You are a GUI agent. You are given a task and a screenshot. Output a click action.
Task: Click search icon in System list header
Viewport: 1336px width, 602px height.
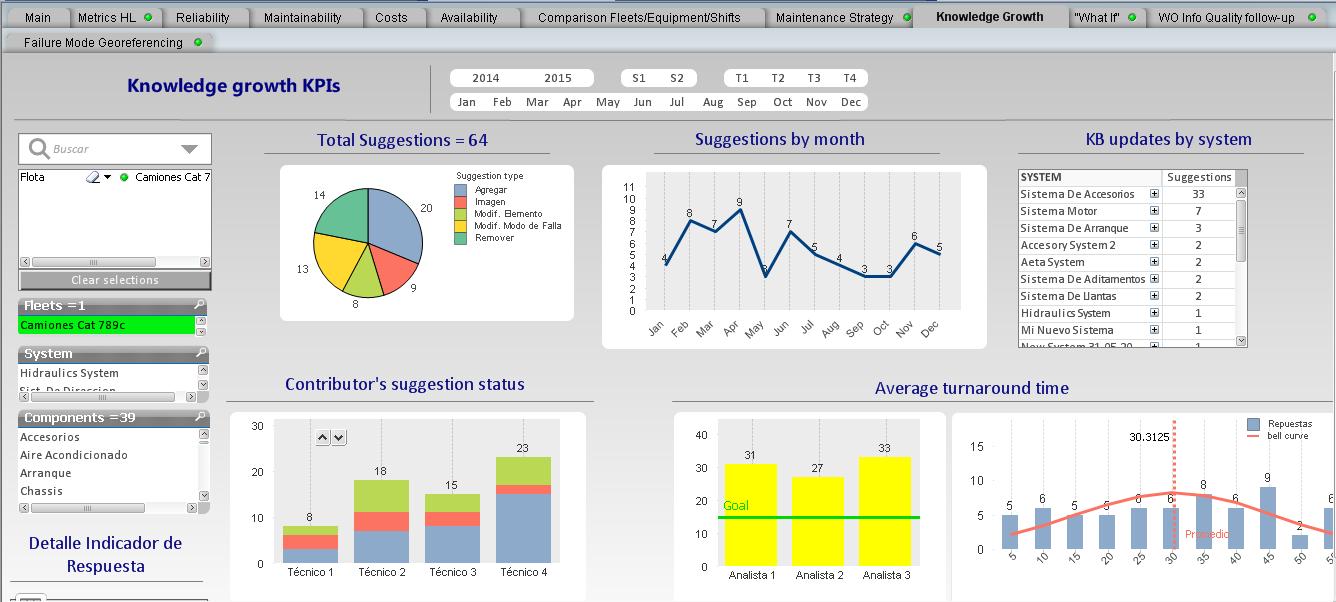point(201,354)
